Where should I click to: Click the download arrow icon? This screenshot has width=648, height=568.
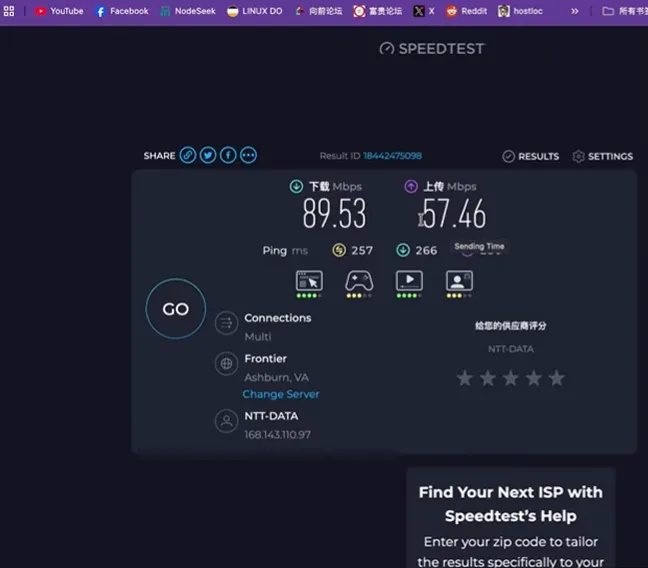296,186
